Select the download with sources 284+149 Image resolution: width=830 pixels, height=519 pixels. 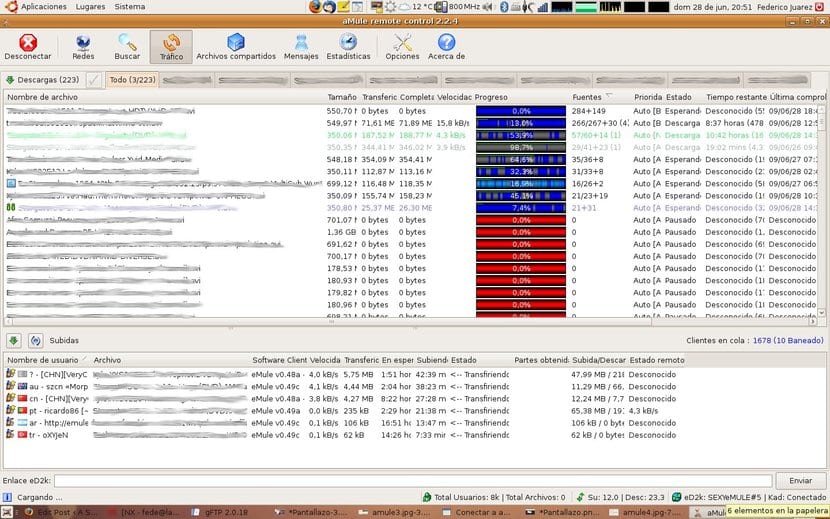point(411,111)
